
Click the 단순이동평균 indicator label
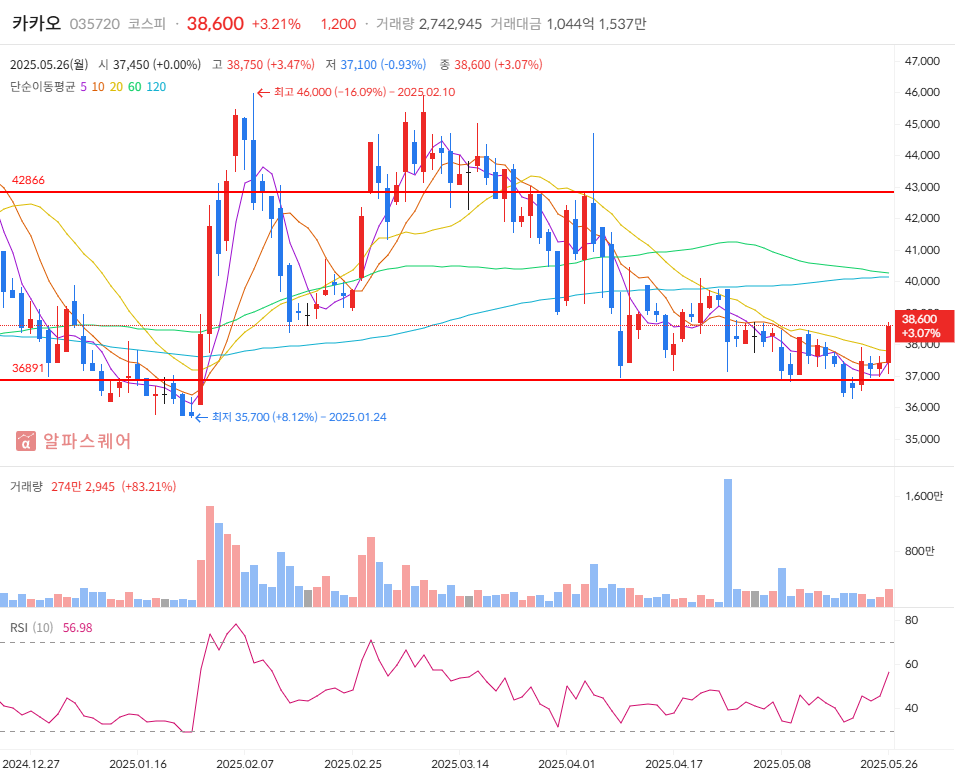click(x=42, y=86)
